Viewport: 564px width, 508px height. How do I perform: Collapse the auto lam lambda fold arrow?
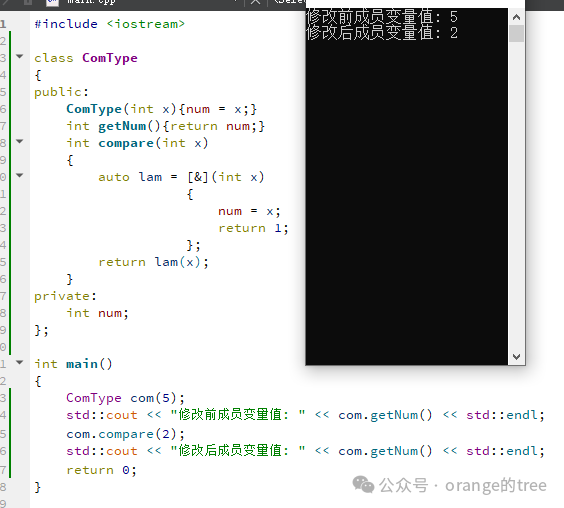point(20,176)
